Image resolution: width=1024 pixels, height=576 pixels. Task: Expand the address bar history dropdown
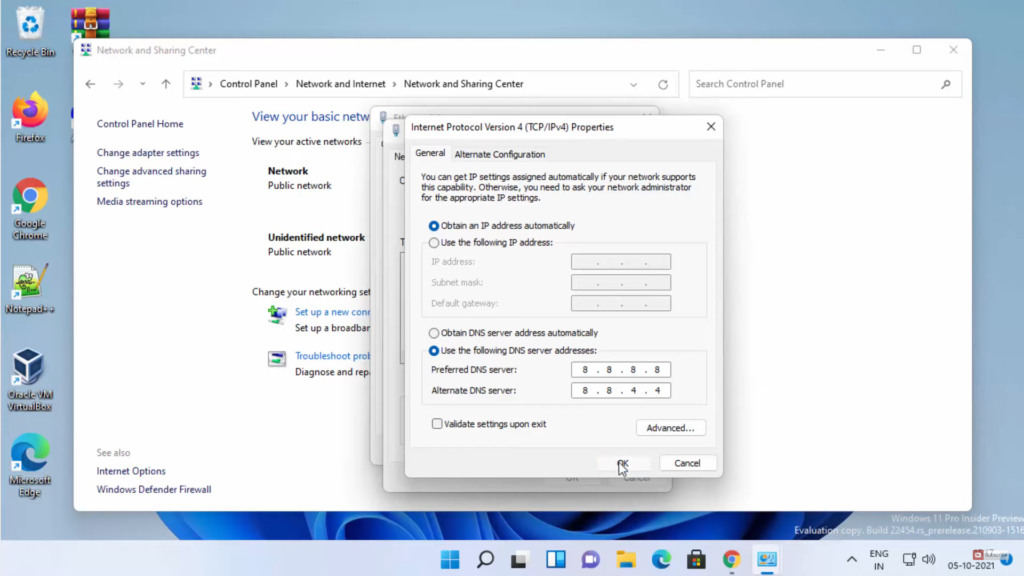tap(634, 85)
